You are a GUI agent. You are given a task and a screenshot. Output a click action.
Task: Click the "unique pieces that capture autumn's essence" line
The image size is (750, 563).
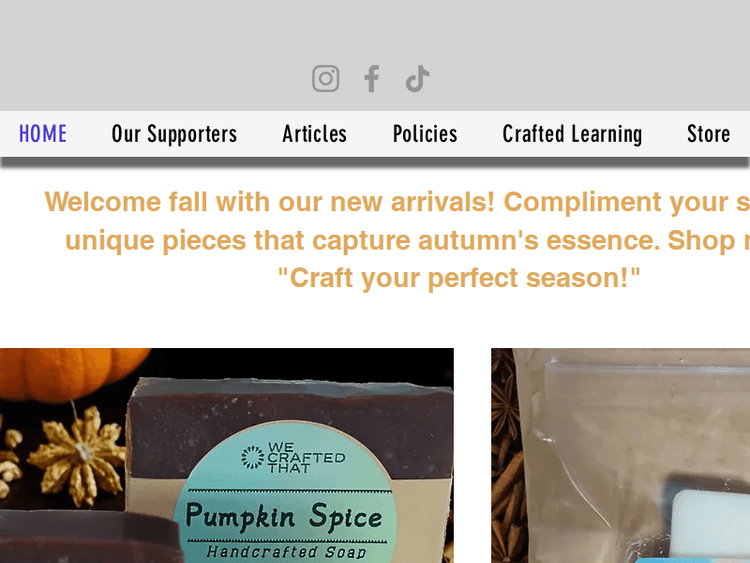pyautogui.click(x=363, y=240)
